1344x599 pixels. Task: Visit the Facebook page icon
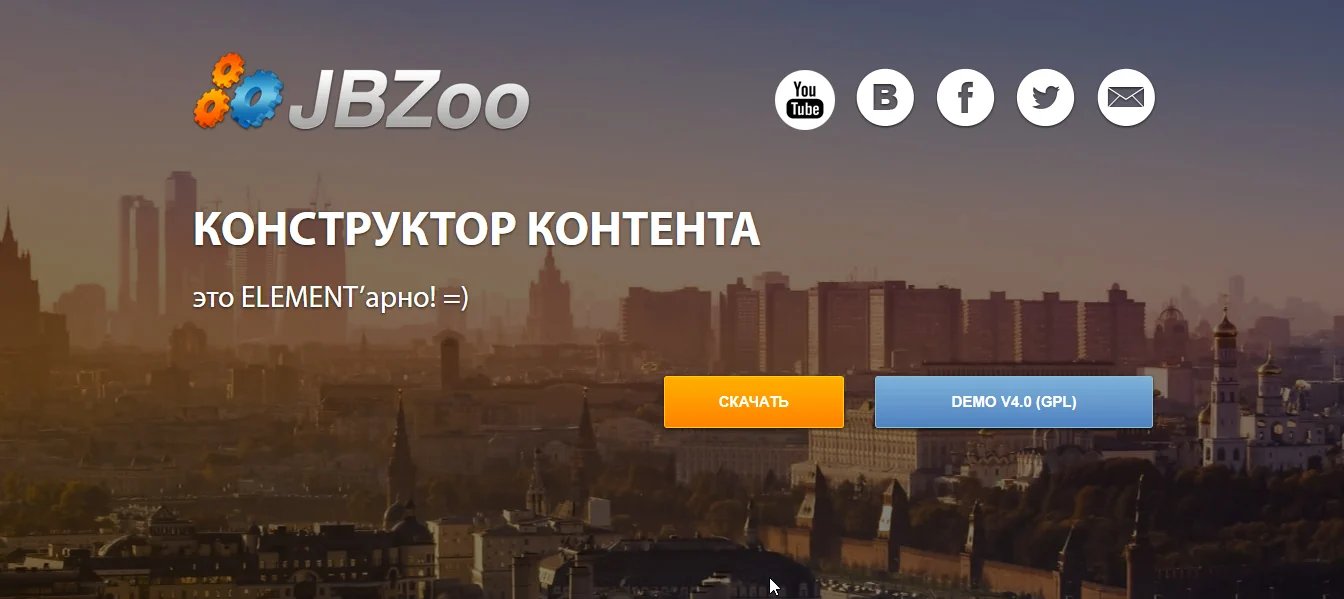click(965, 98)
